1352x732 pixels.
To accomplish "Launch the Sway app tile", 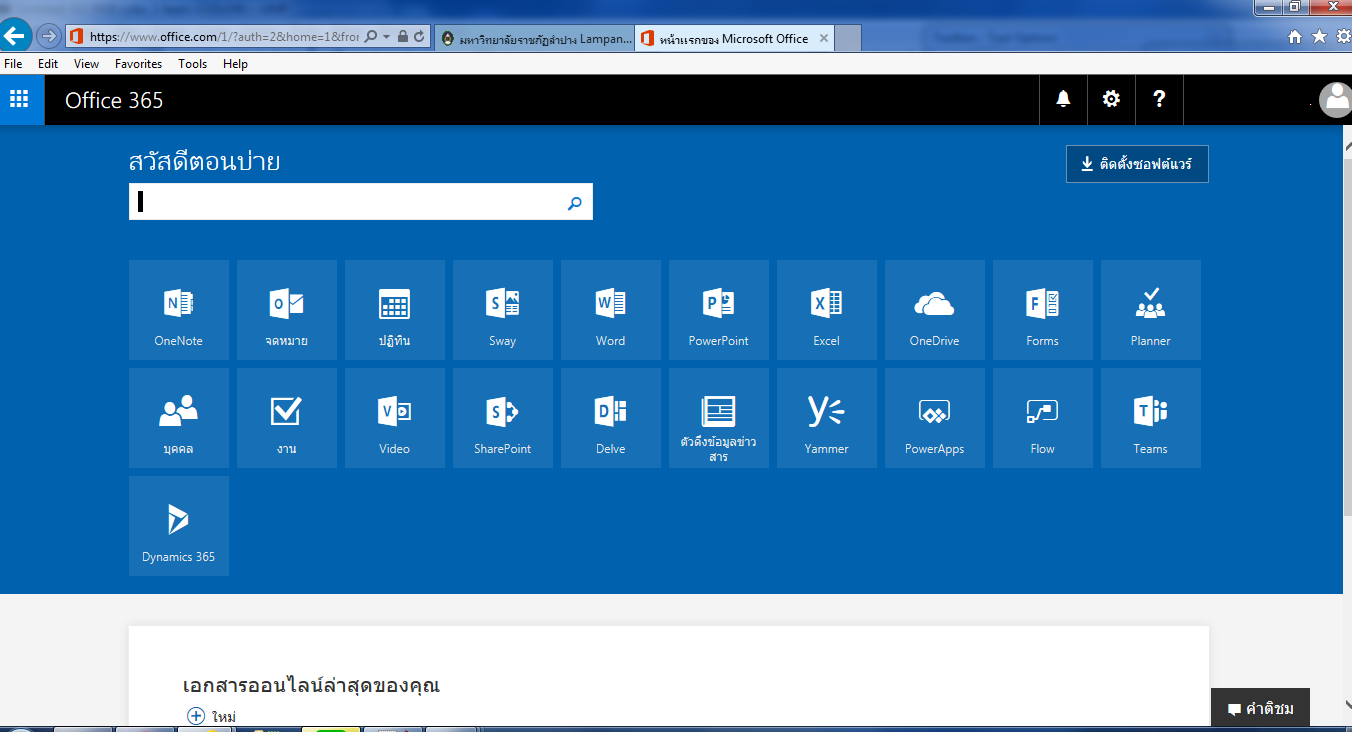I will coord(503,310).
